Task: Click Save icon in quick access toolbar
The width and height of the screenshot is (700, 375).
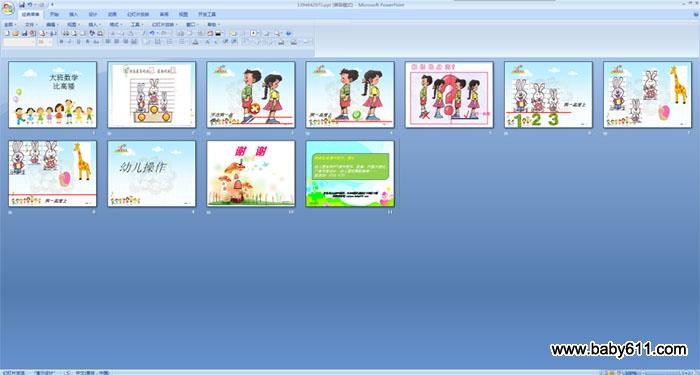Action: (22, 4)
